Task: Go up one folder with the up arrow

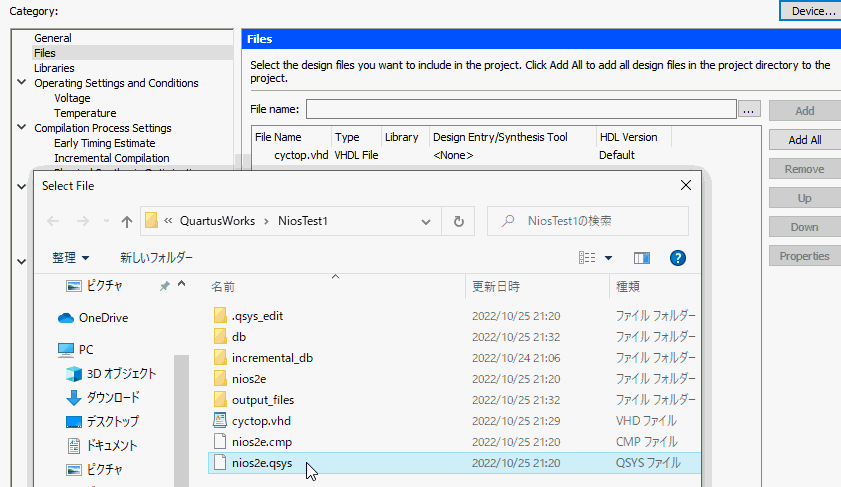Action: 127,222
